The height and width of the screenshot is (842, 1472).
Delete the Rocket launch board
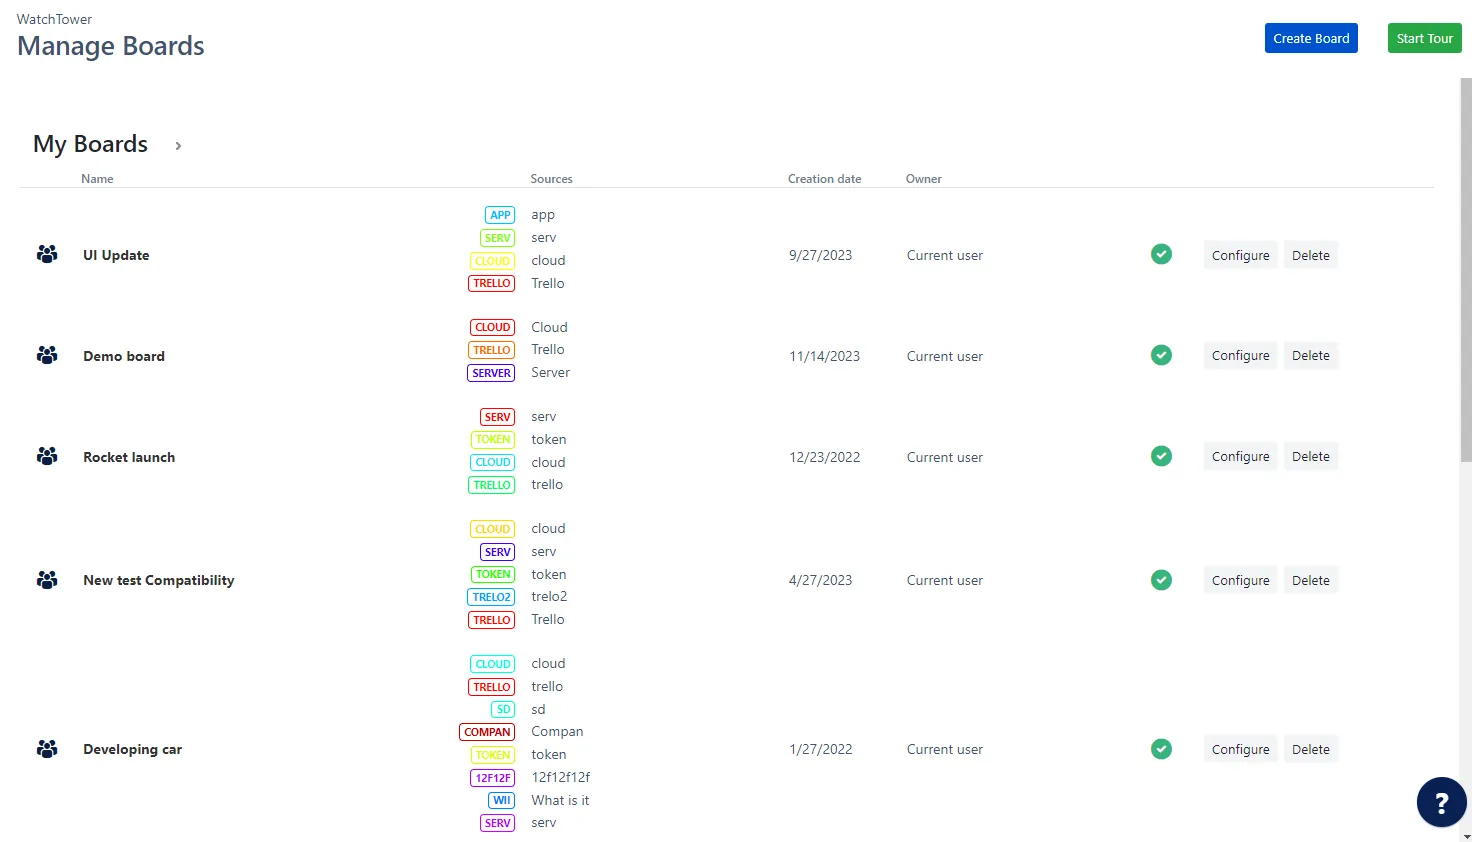1311,456
